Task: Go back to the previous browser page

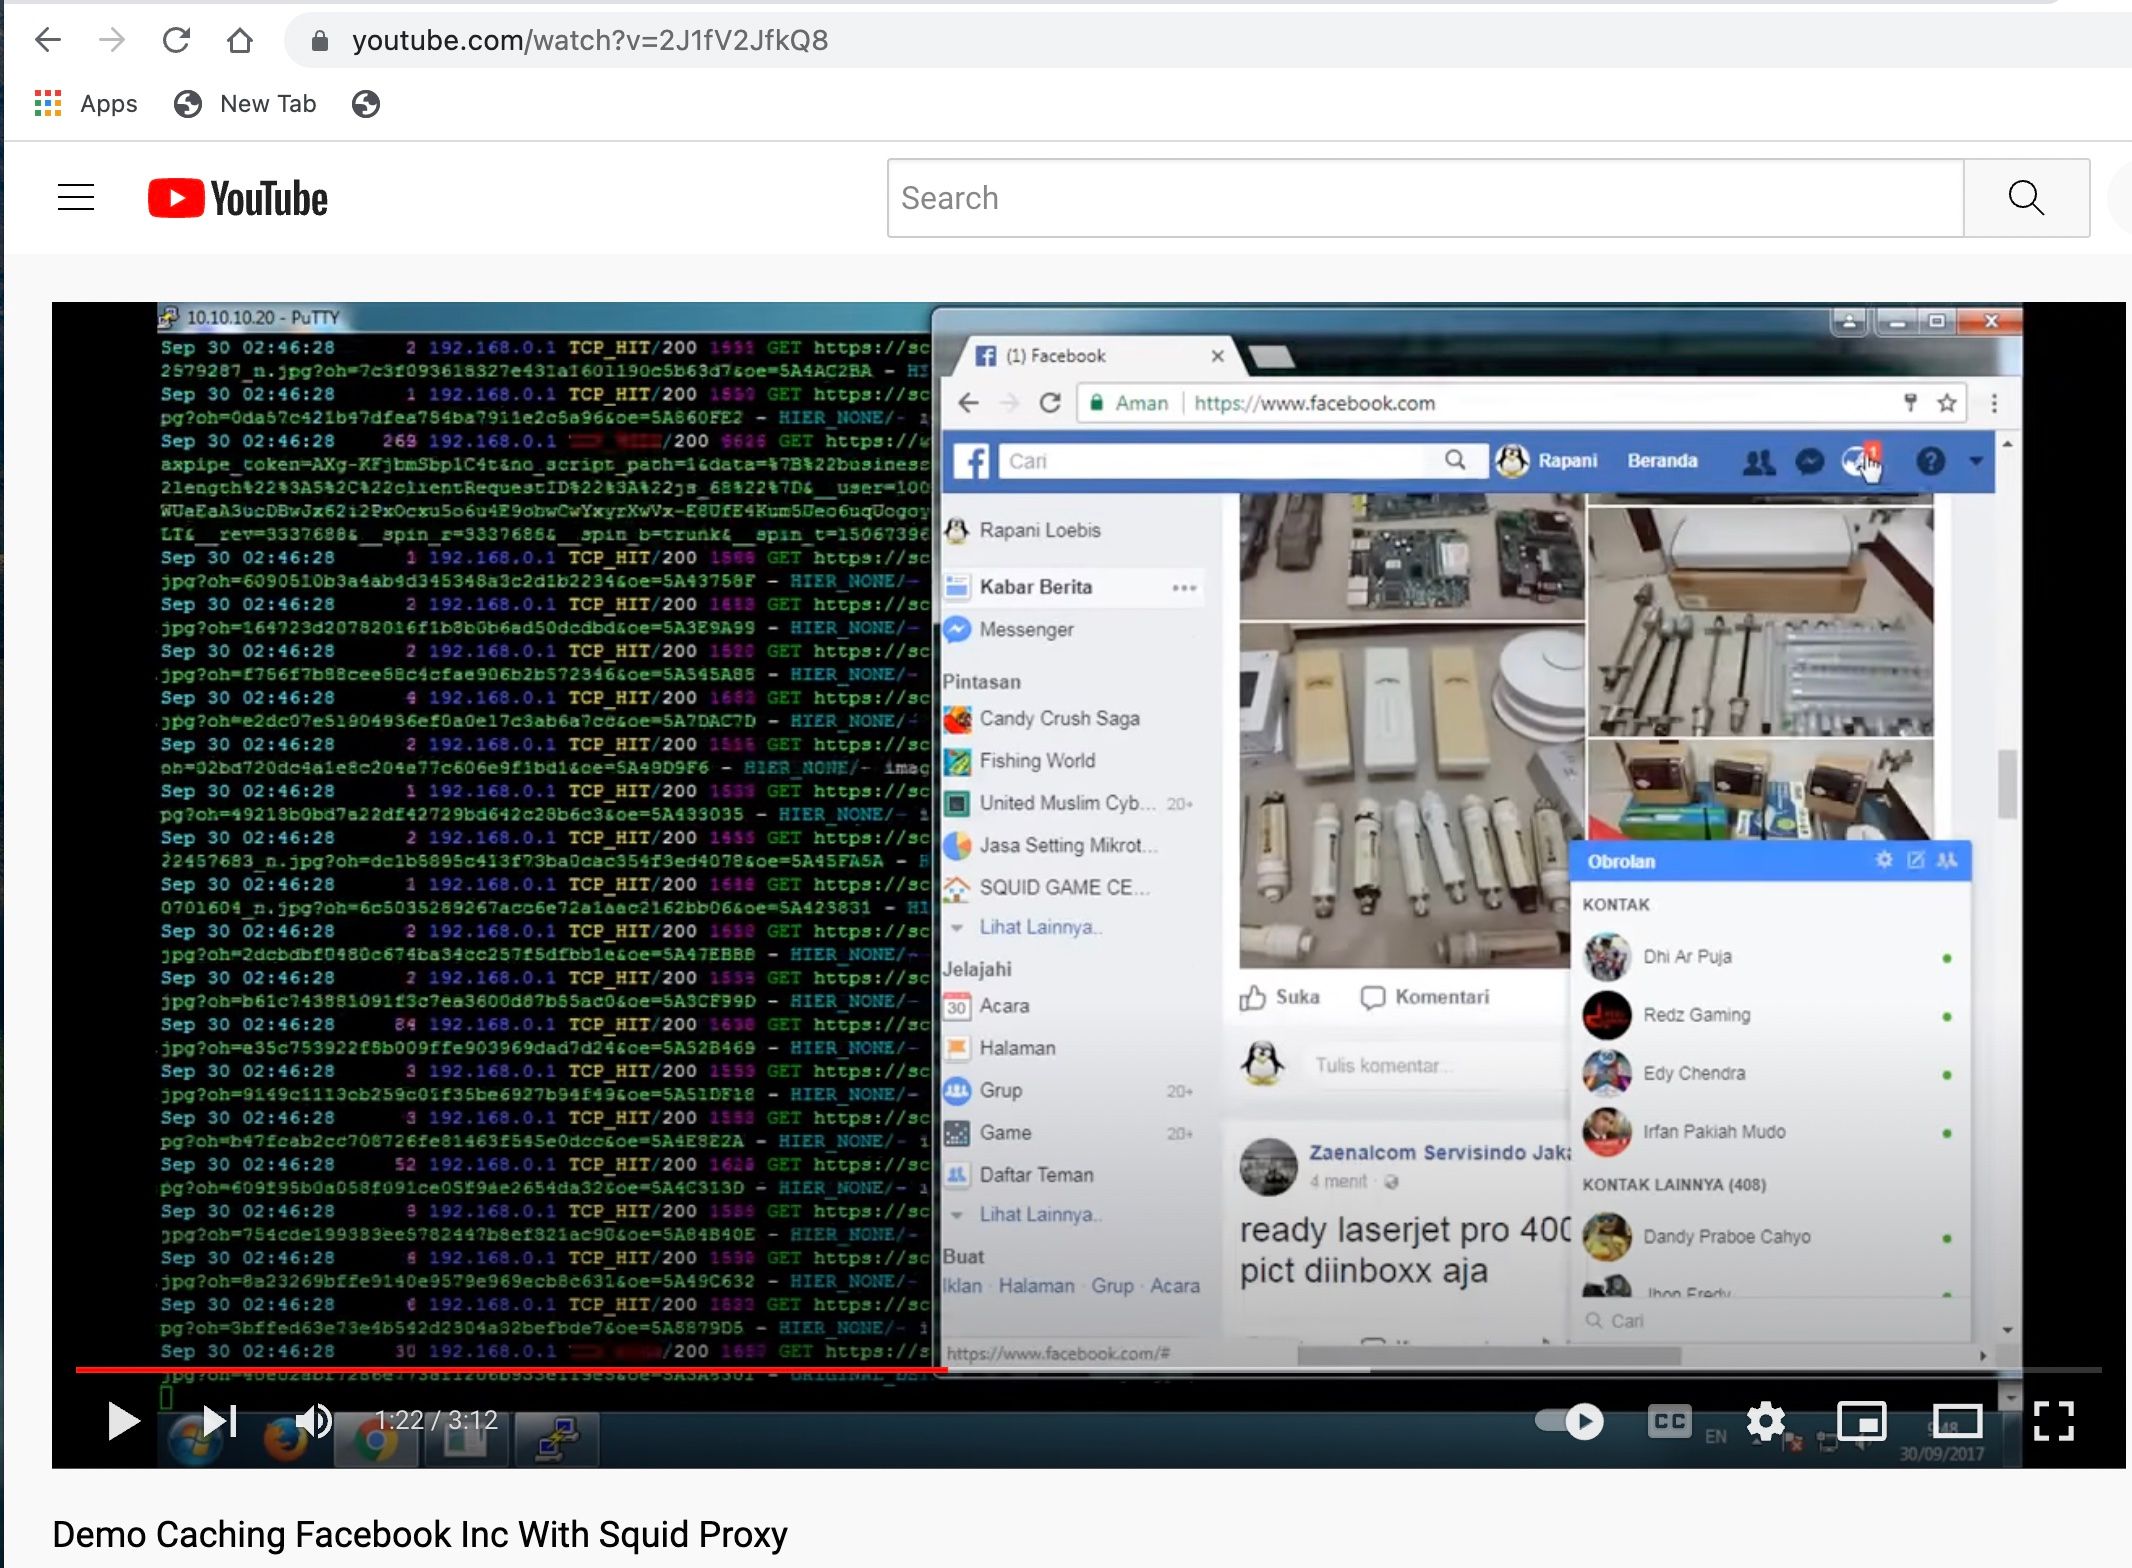Action: (48, 40)
